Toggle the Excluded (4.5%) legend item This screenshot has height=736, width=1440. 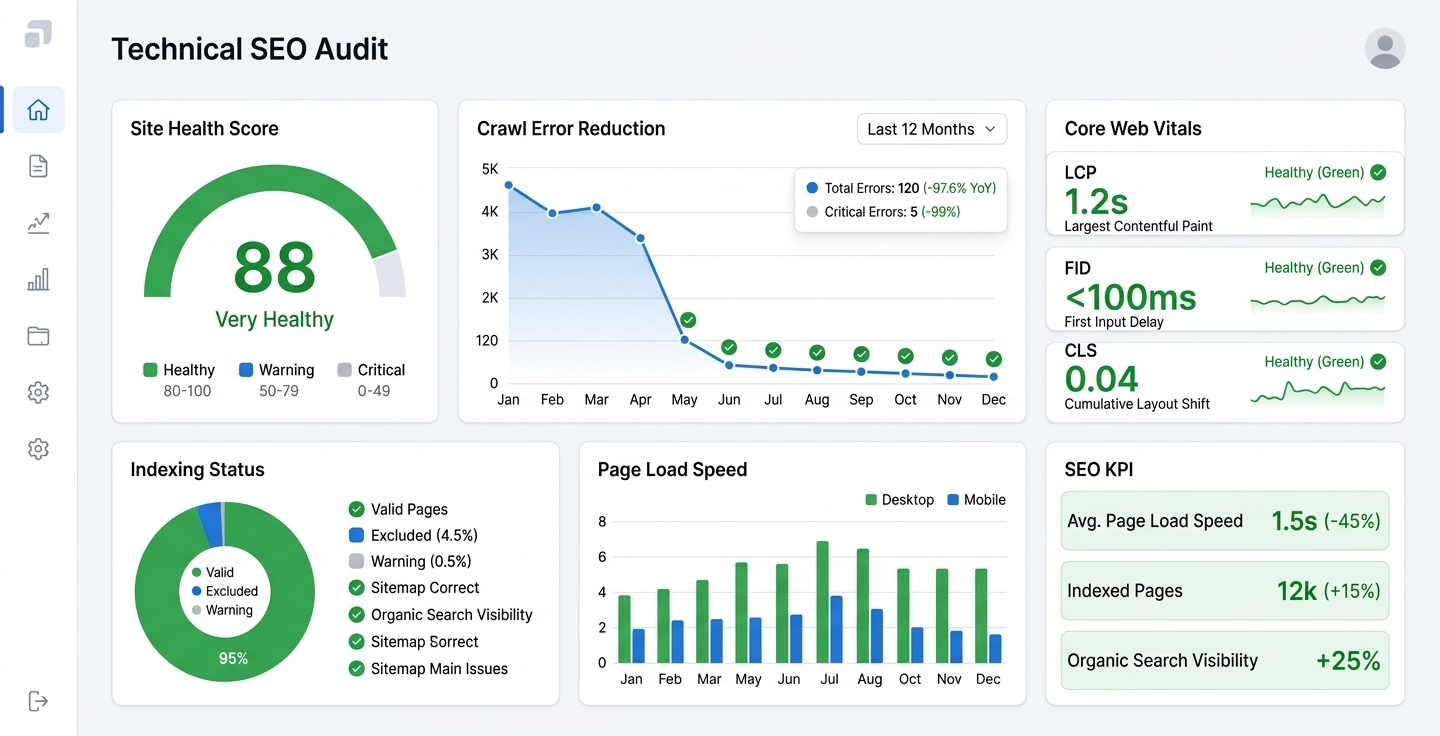413,535
